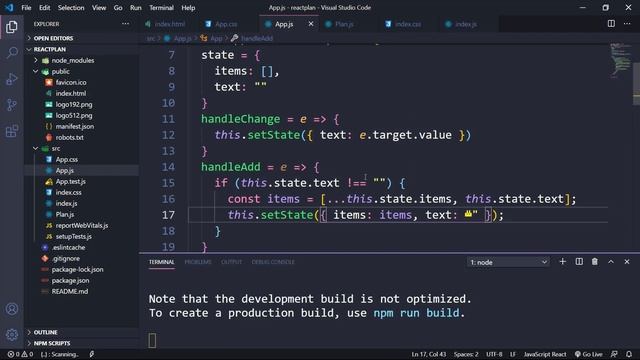640x360 pixels.
Task: Close the App.js editor tab
Action: [x=311, y=24]
